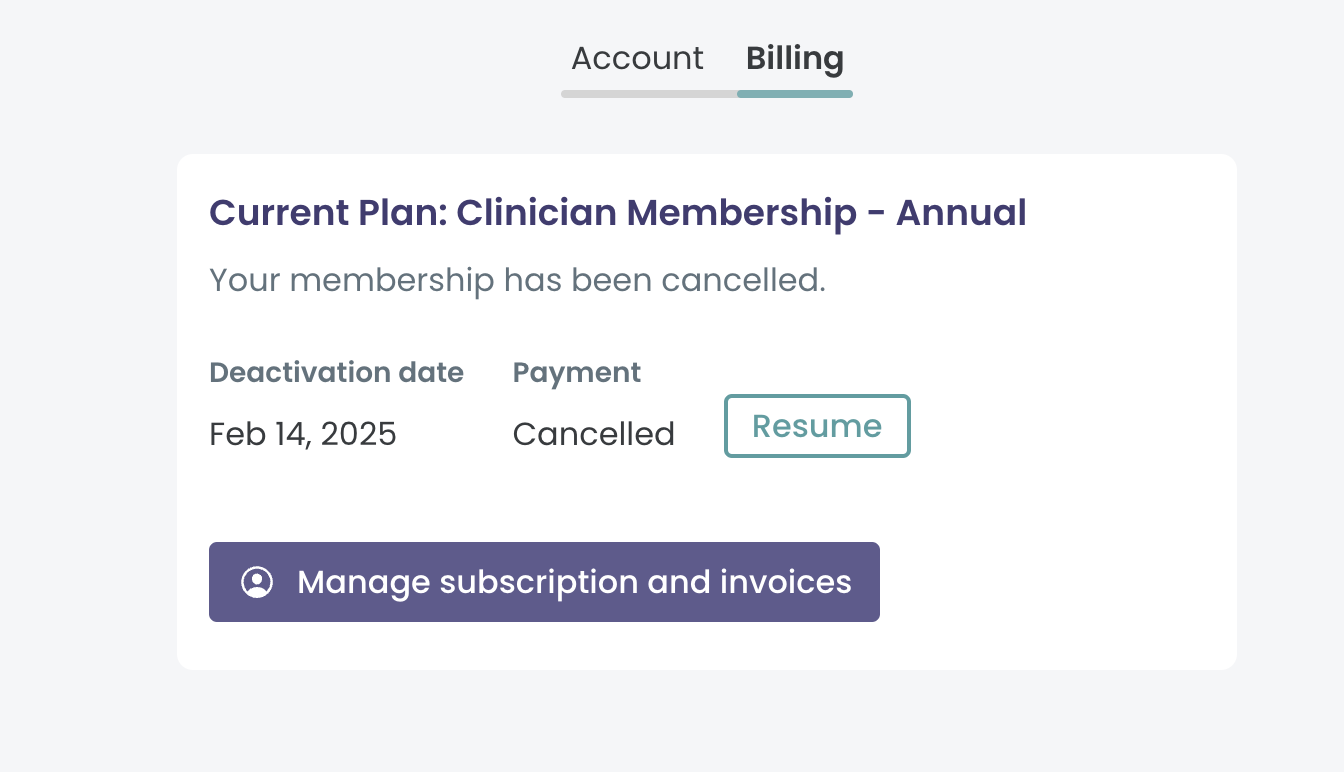
Task: Click the words Current Plan in heading
Action: (x=327, y=213)
